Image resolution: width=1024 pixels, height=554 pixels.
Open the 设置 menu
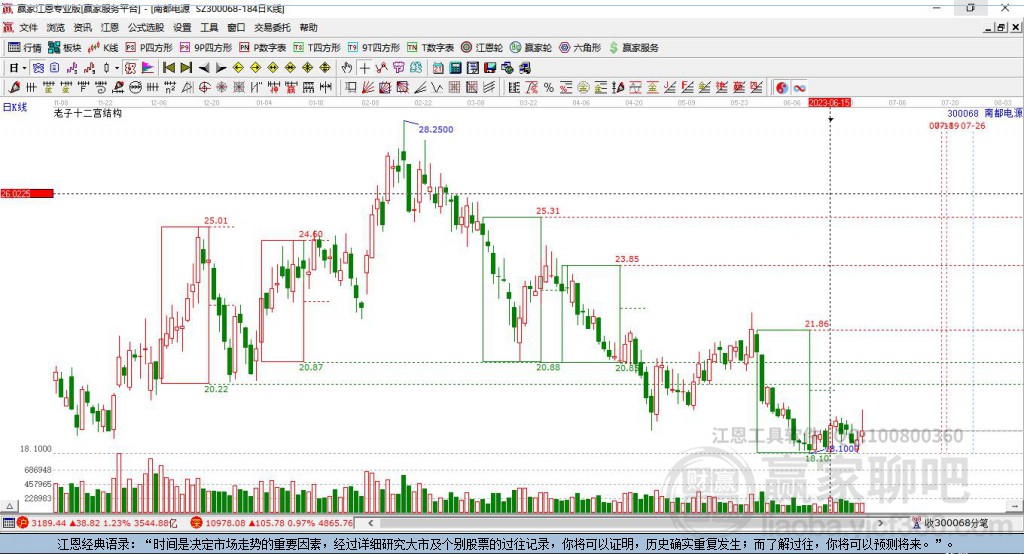(182, 27)
